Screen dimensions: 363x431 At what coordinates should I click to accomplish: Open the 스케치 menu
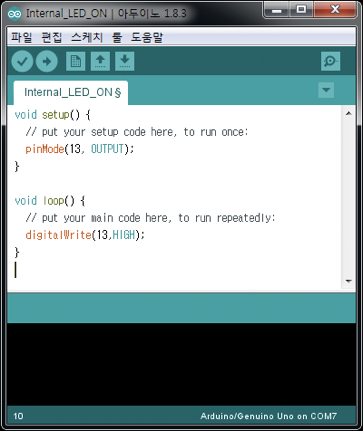[87, 37]
